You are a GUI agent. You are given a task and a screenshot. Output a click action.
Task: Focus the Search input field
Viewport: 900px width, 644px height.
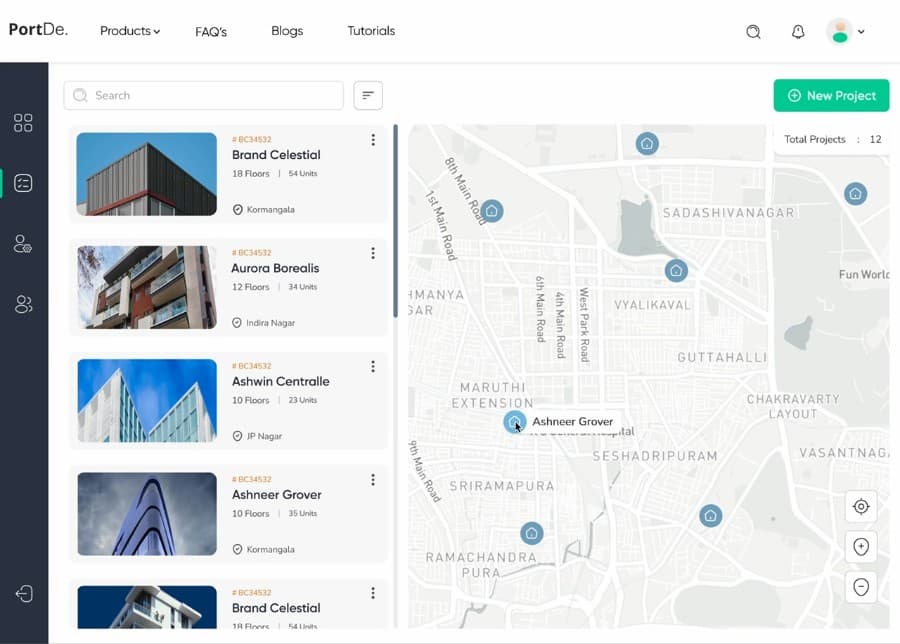(x=204, y=95)
